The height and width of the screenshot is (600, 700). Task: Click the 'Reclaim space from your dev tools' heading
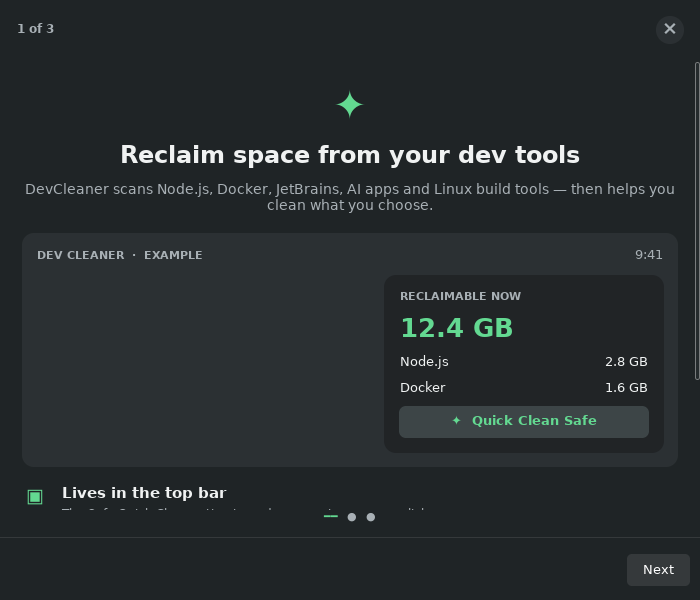click(x=350, y=155)
